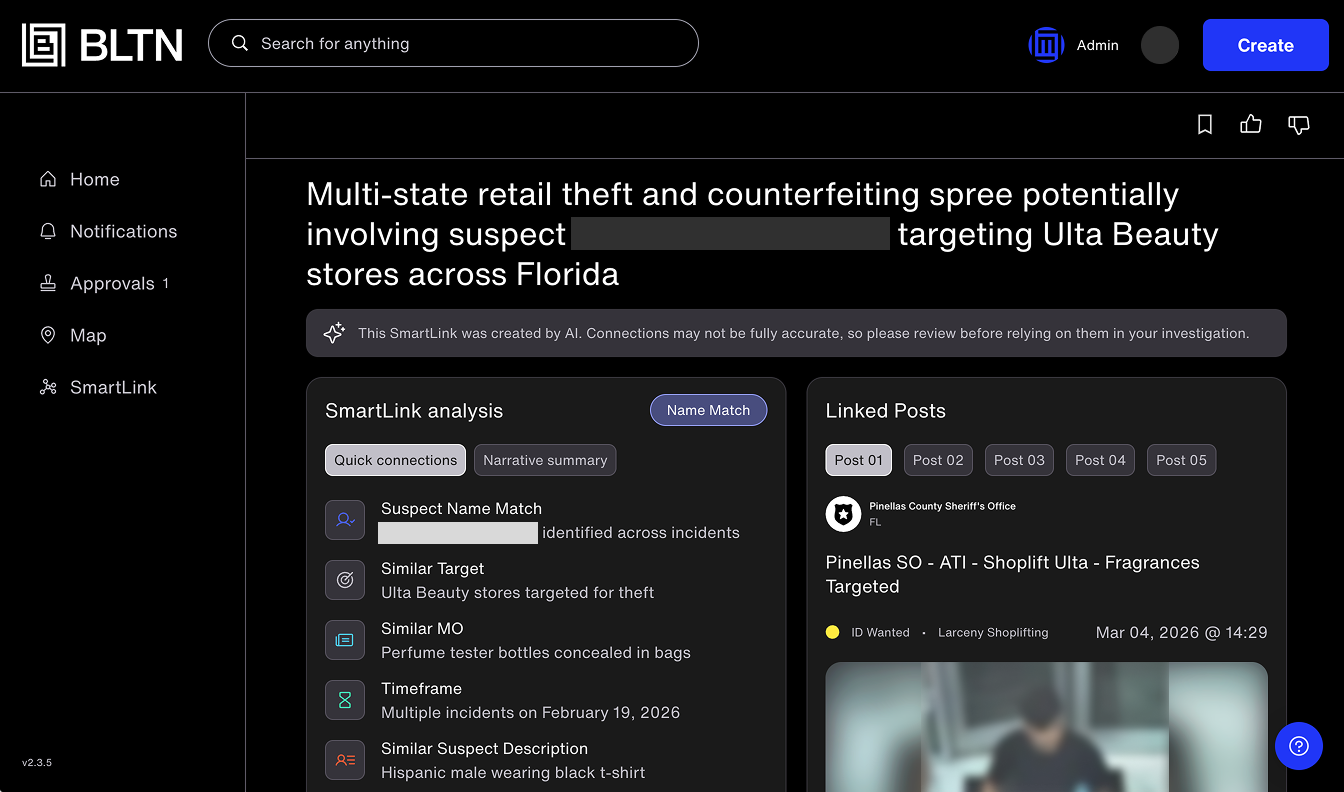
Task: Click the Notifications bell icon
Action: (x=47, y=231)
